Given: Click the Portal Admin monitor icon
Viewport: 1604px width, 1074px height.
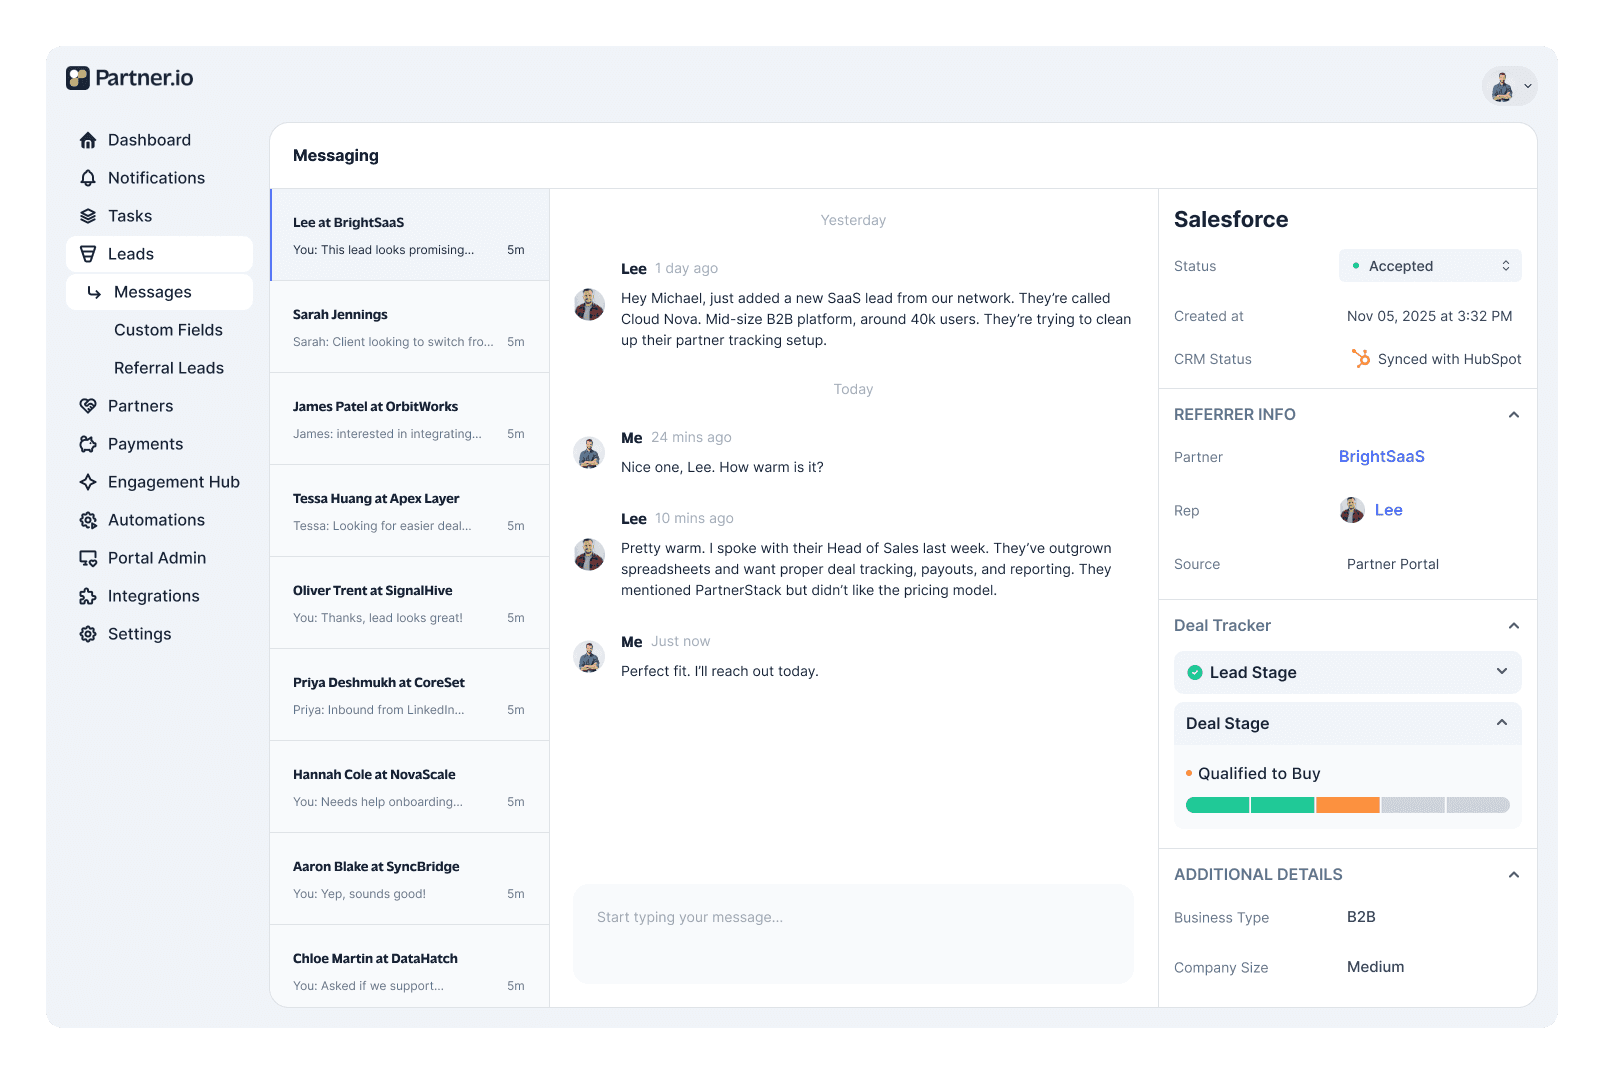Looking at the screenshot, I should (88, 558).
